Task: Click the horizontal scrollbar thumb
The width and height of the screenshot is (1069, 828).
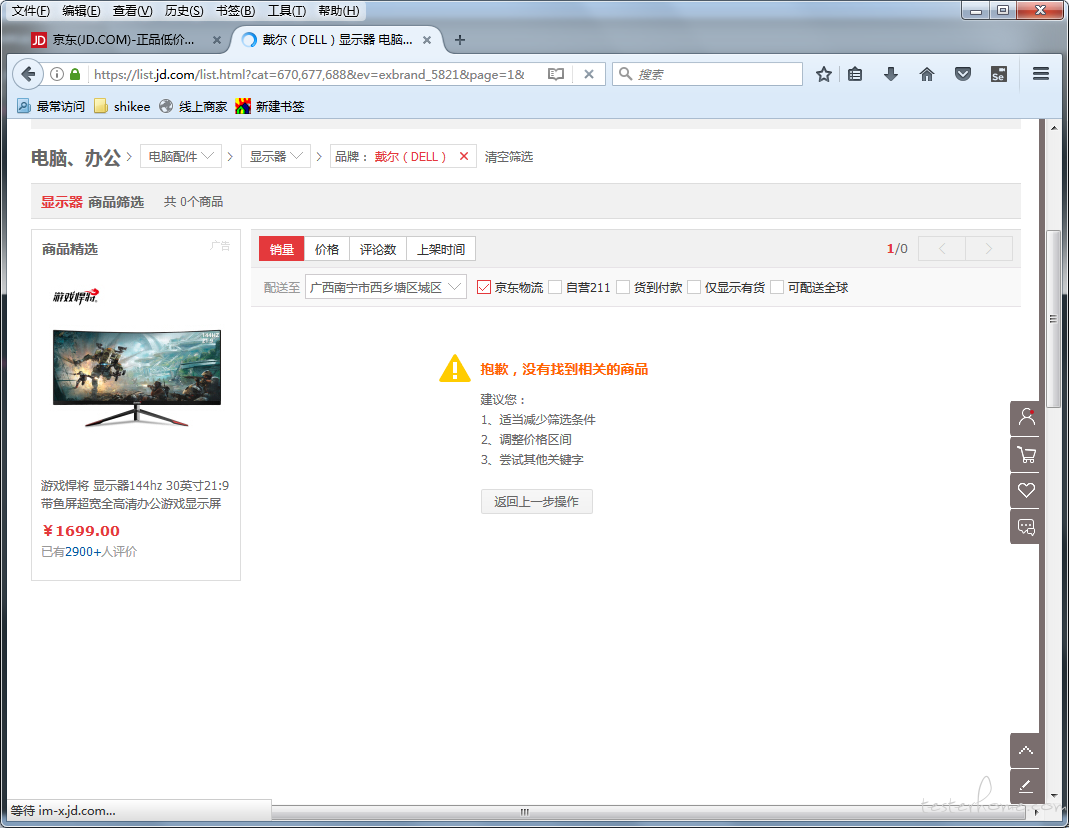Action: coord(524,812)
